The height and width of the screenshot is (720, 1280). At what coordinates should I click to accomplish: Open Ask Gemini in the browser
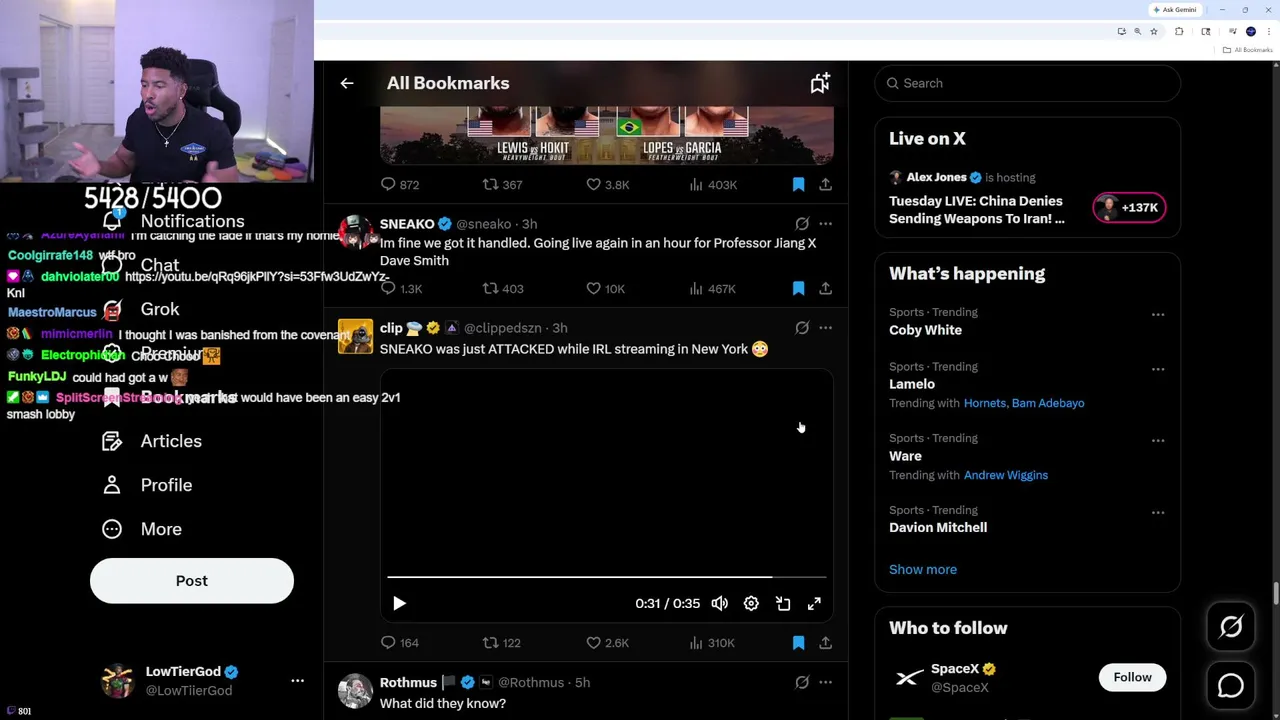pos(1174,9)
